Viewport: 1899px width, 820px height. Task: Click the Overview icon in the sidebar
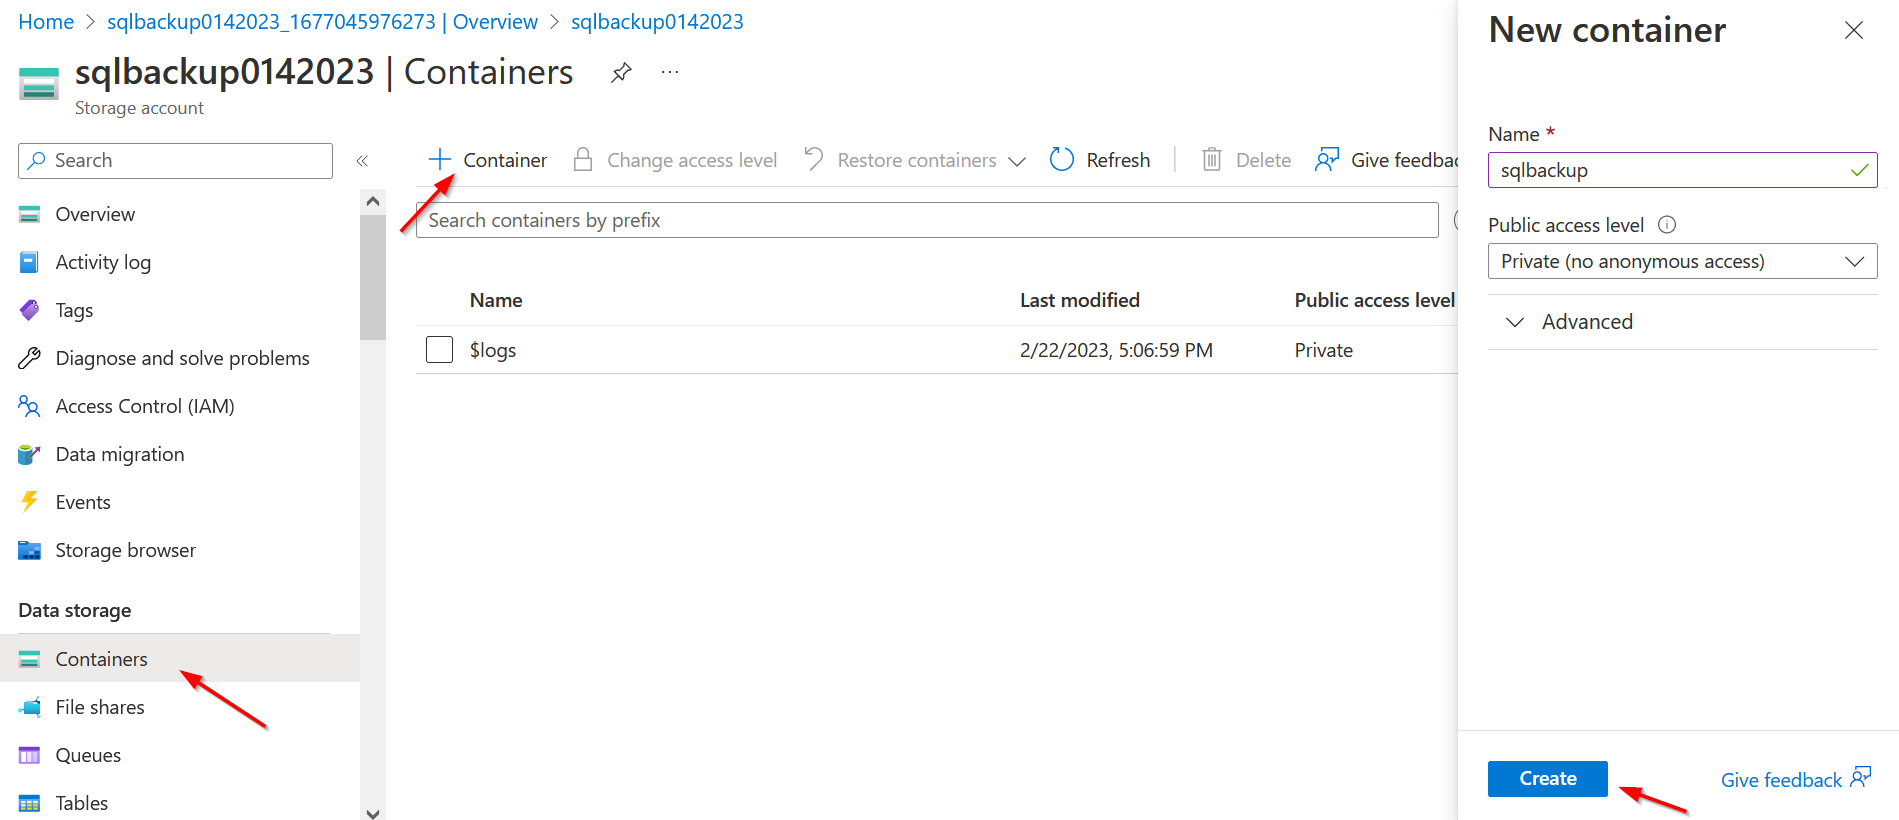(x=30, y=214)
